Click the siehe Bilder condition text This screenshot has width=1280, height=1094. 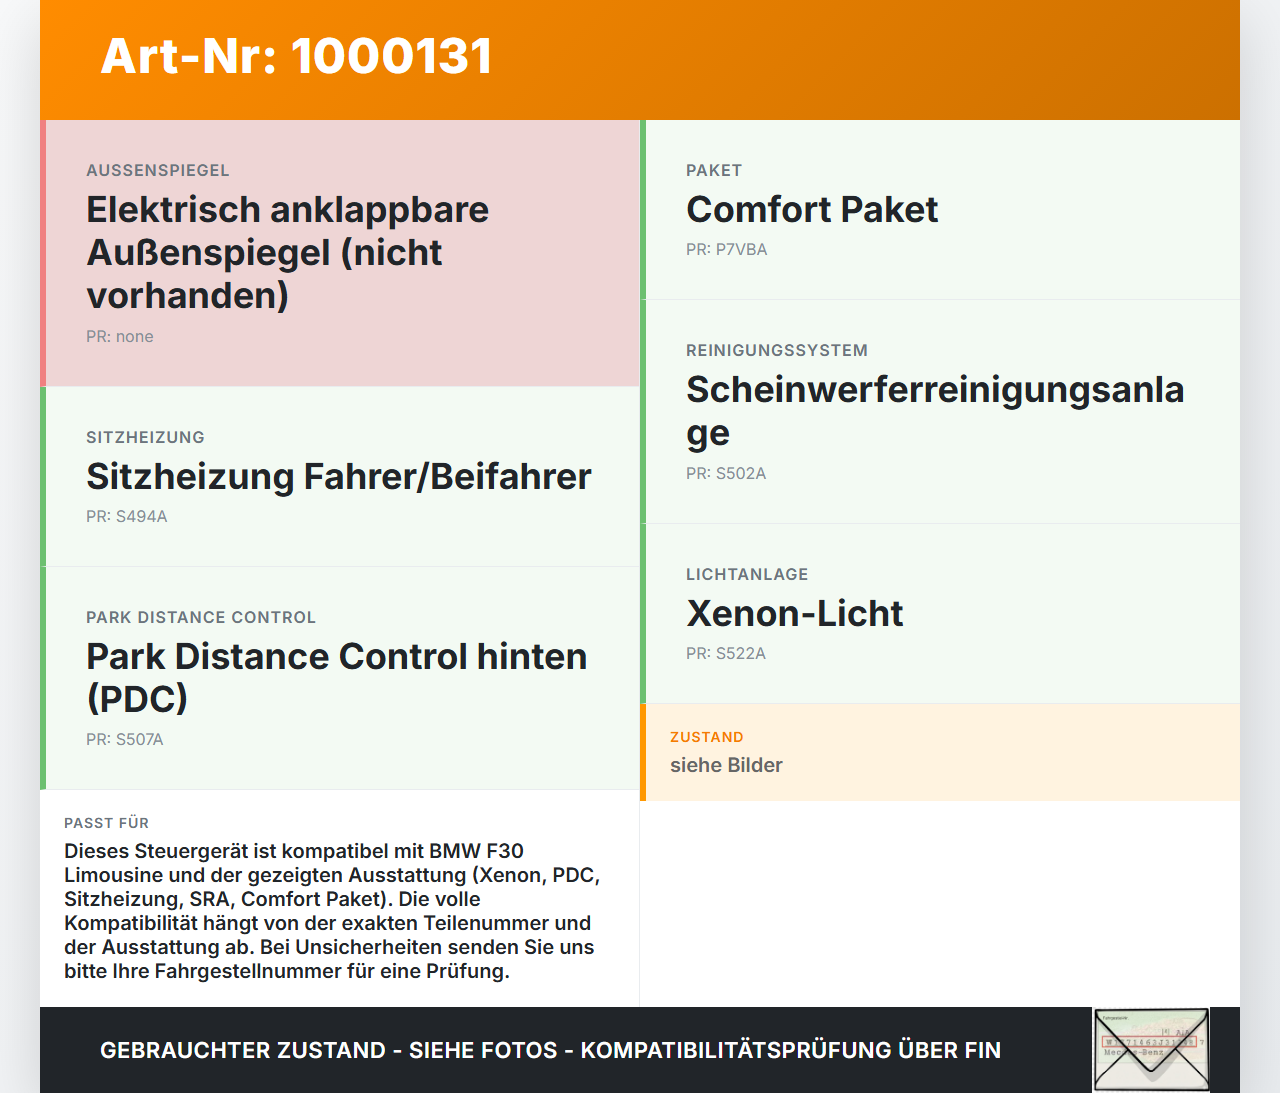pyautogui.click(x=726, y=765)
